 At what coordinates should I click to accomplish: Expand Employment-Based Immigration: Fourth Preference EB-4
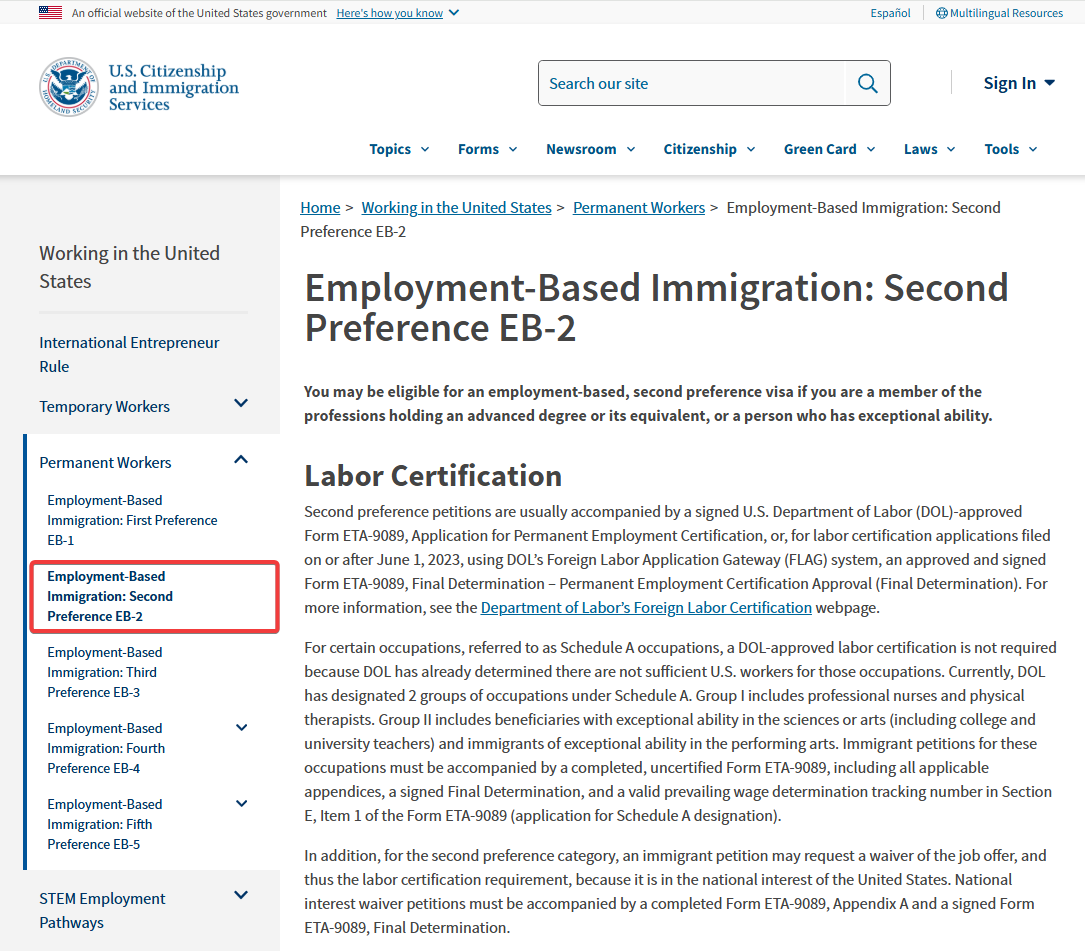pyautogui.click(x=241, y=727)
